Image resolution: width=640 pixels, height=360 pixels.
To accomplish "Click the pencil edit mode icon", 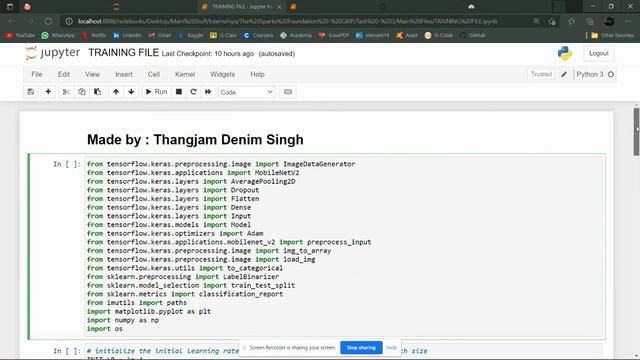I will [564, 74].
